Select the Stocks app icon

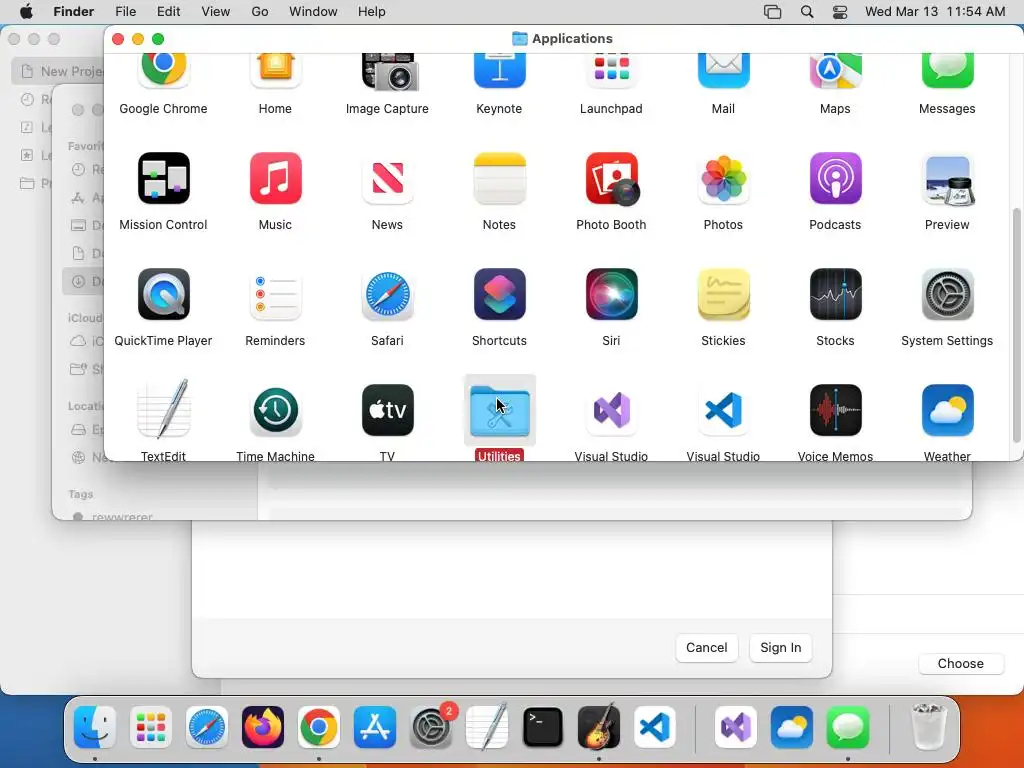(835, 295)
